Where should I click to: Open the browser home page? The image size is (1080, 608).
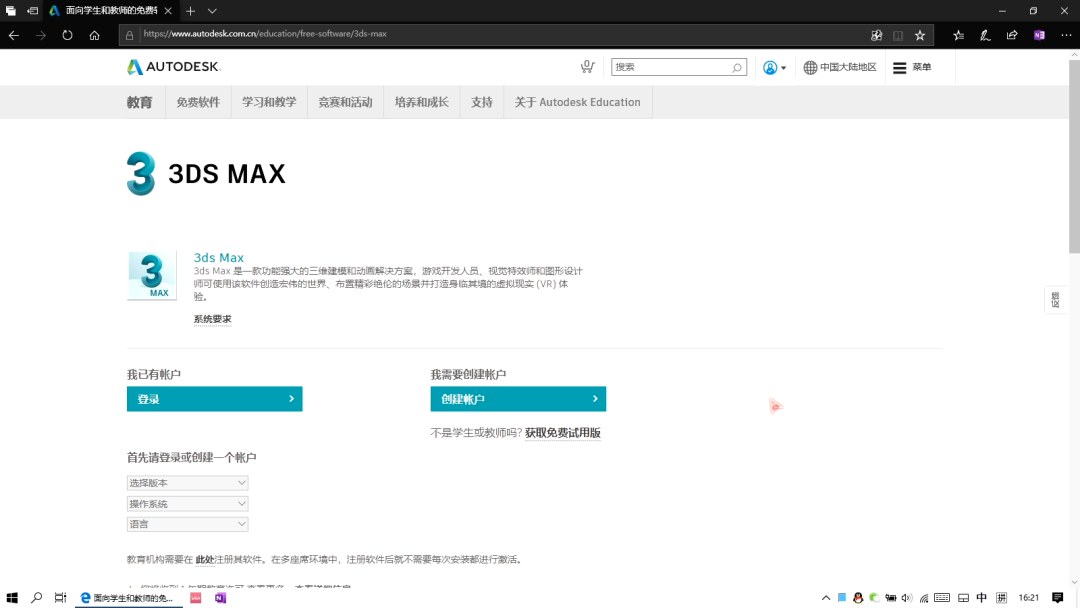click(x=94, y=35)
